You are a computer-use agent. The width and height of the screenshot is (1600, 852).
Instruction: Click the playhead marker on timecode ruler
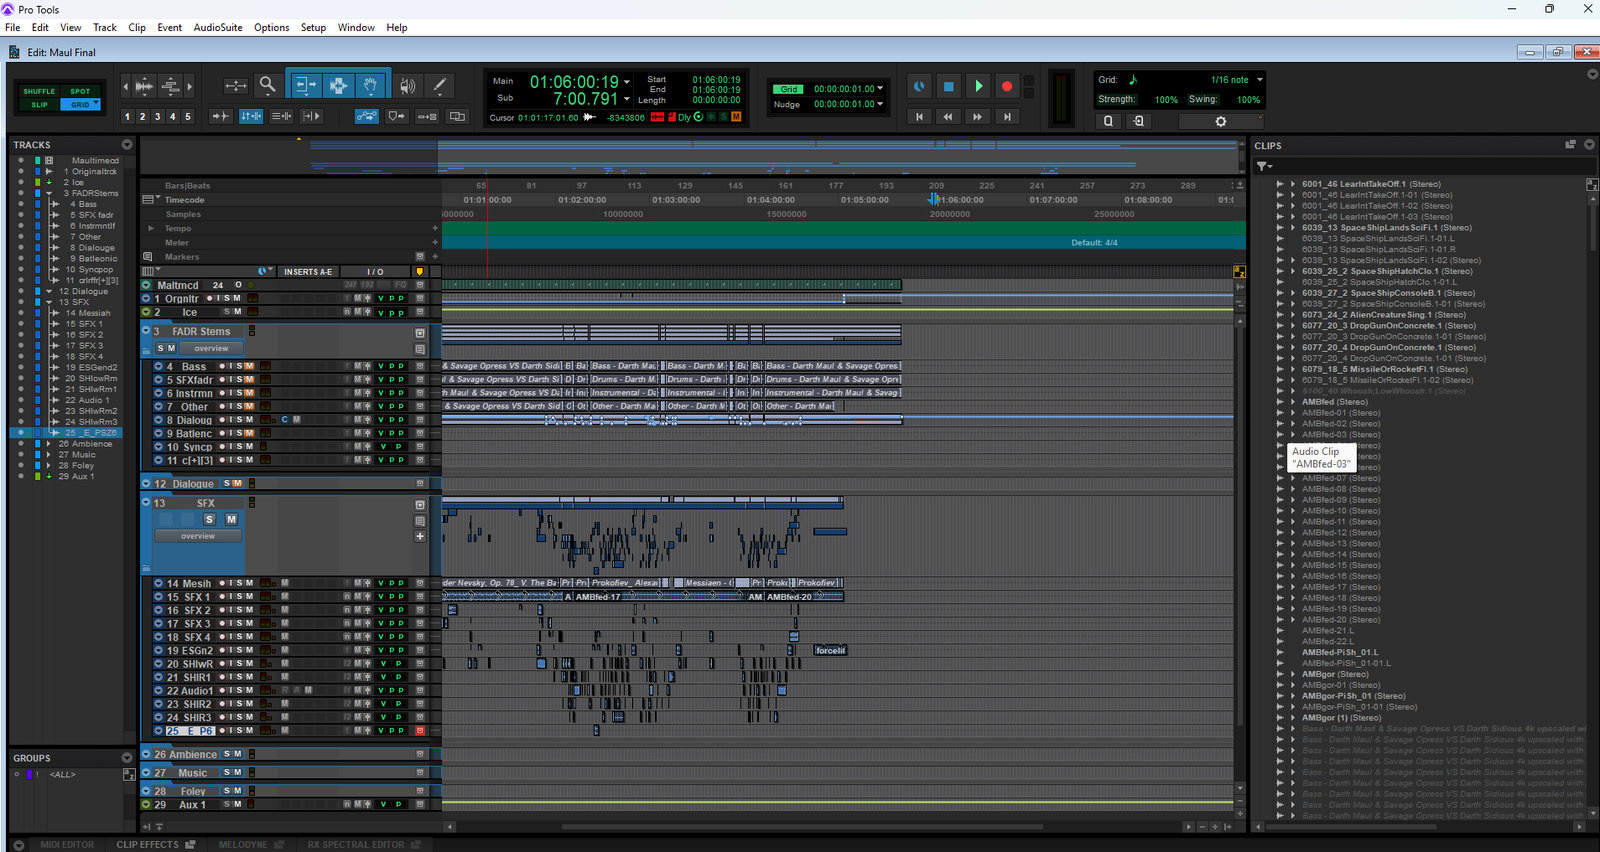[x=933, y=199]
